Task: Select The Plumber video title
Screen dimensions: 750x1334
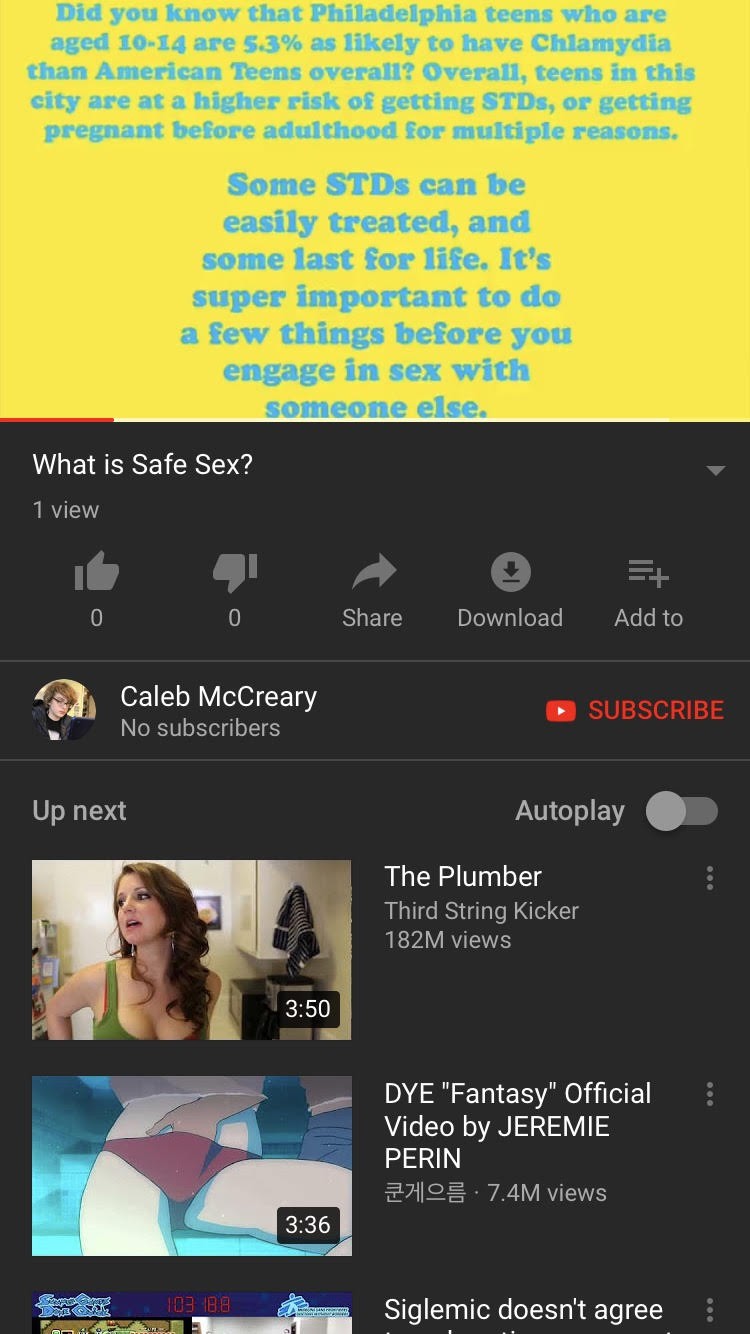Action: (x=463, y=877)
